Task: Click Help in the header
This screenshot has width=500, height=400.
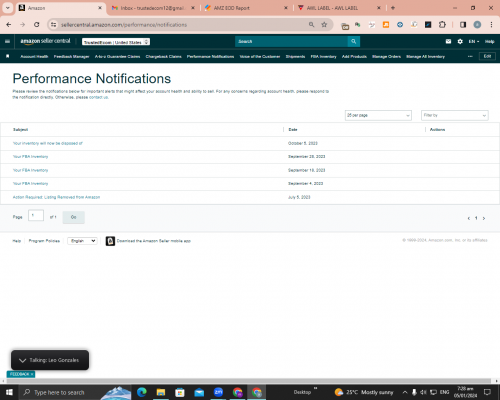Action: 489,41
